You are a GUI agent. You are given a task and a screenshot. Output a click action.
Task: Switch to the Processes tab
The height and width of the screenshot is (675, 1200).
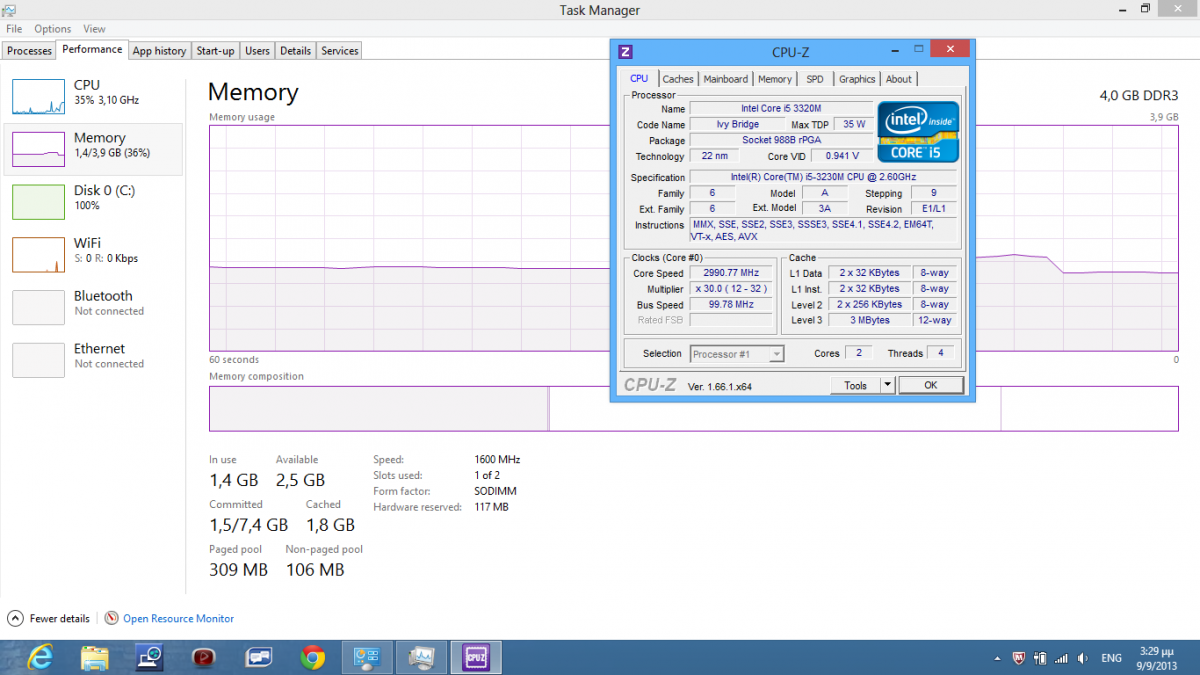29,51
